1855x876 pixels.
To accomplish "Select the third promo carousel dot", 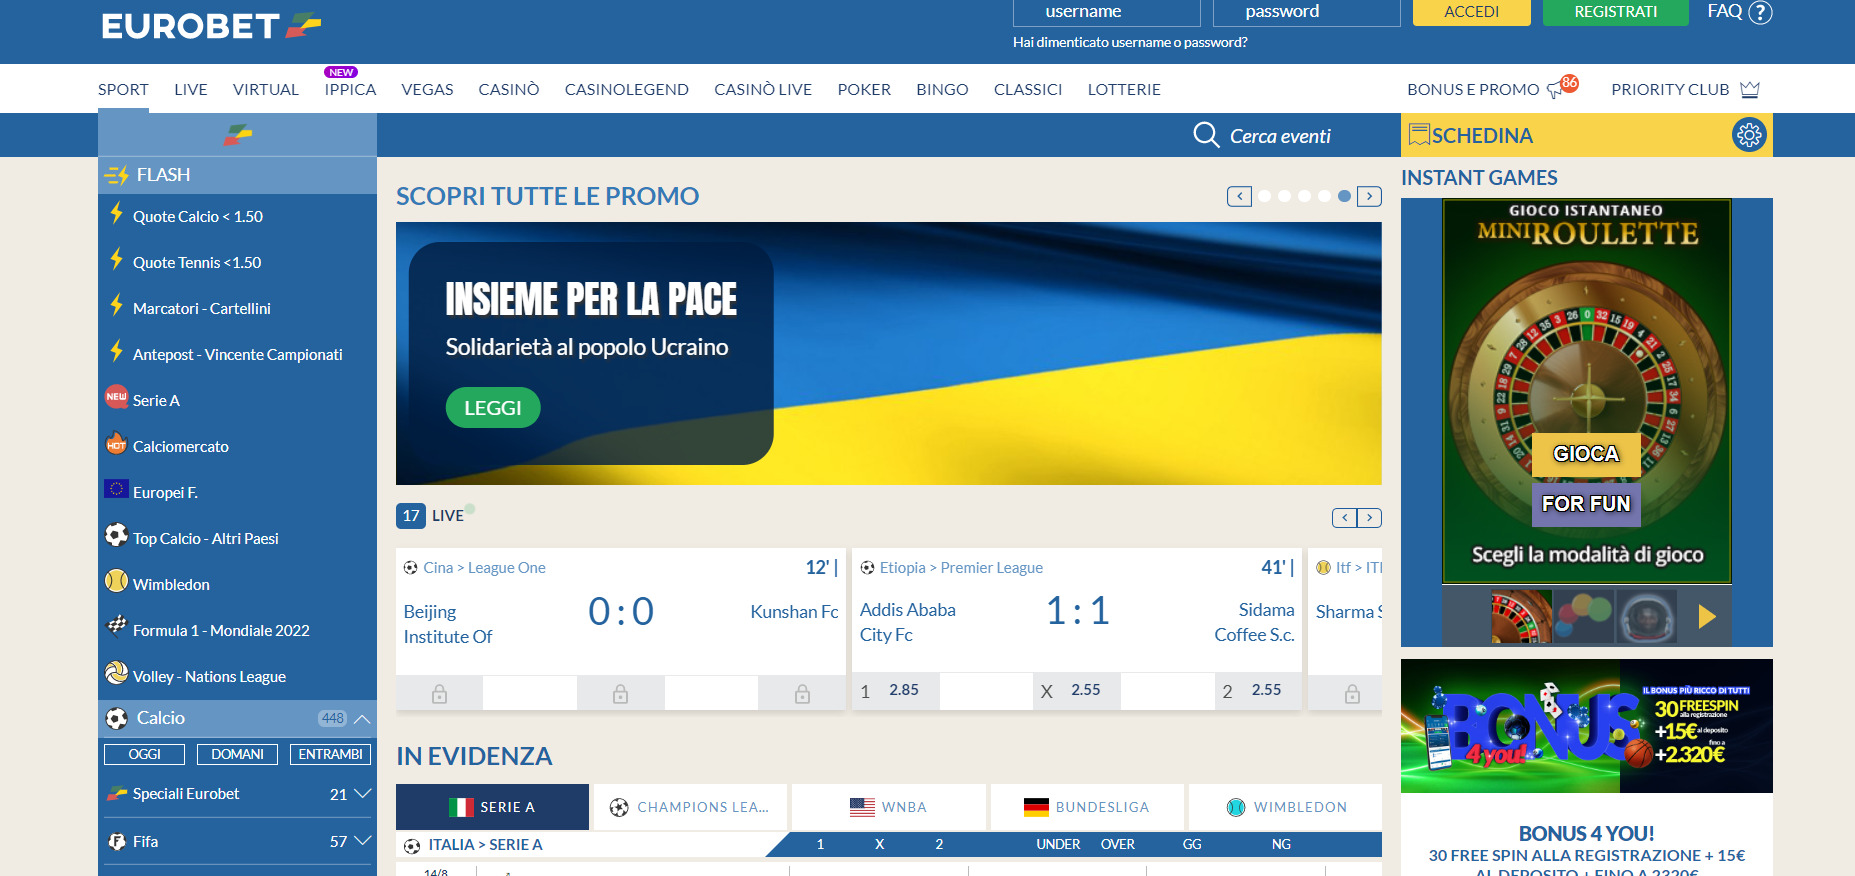I will [1304, 196].
